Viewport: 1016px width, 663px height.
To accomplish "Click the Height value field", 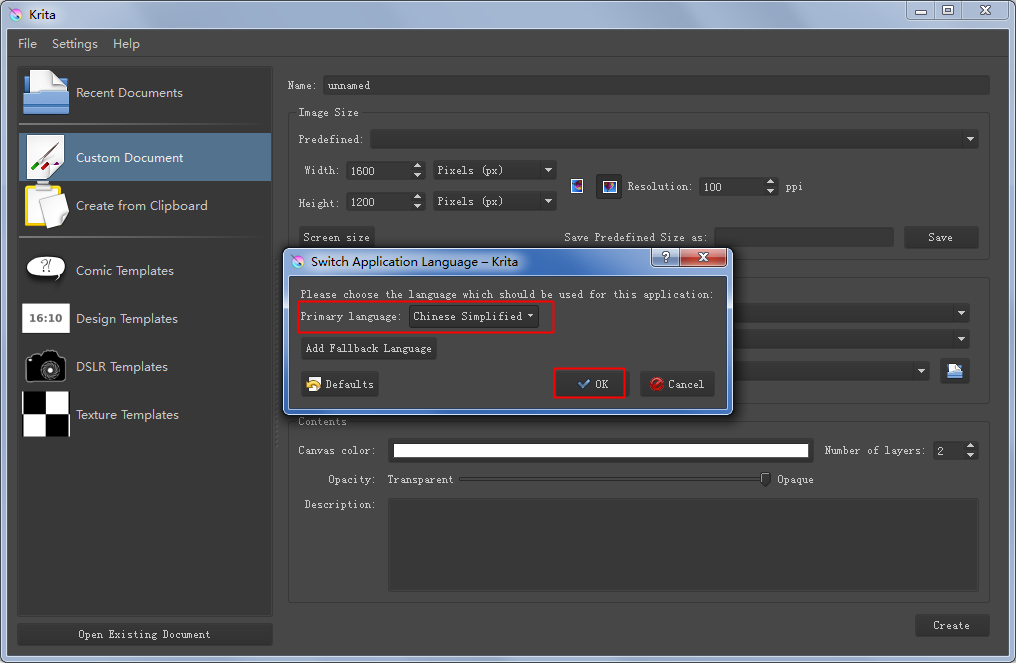I will (x=379, y=202).
